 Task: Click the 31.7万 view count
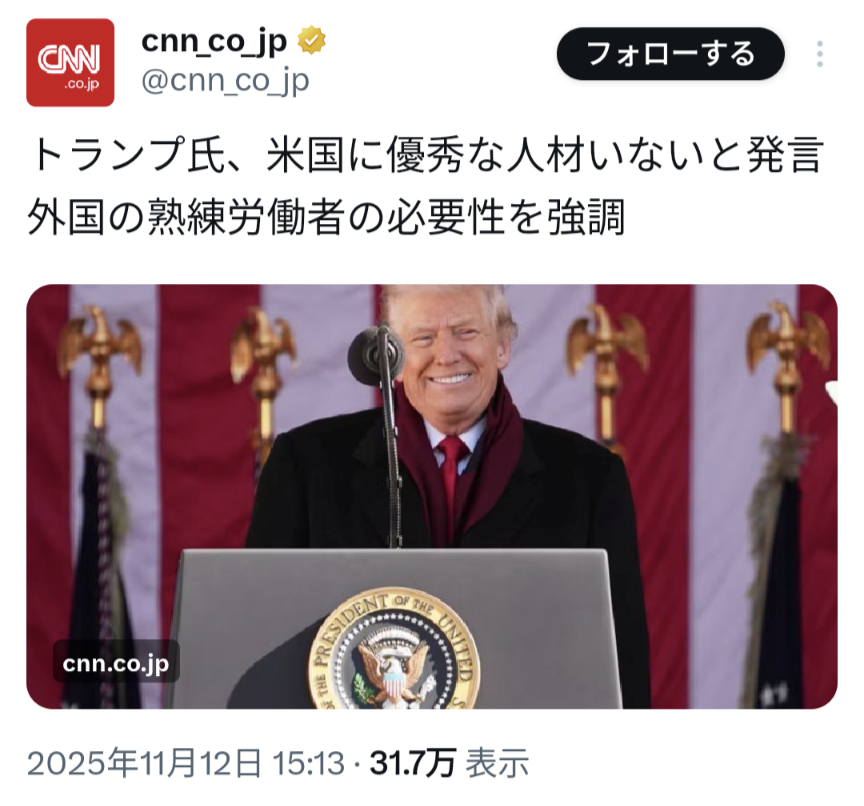[413, 764]
